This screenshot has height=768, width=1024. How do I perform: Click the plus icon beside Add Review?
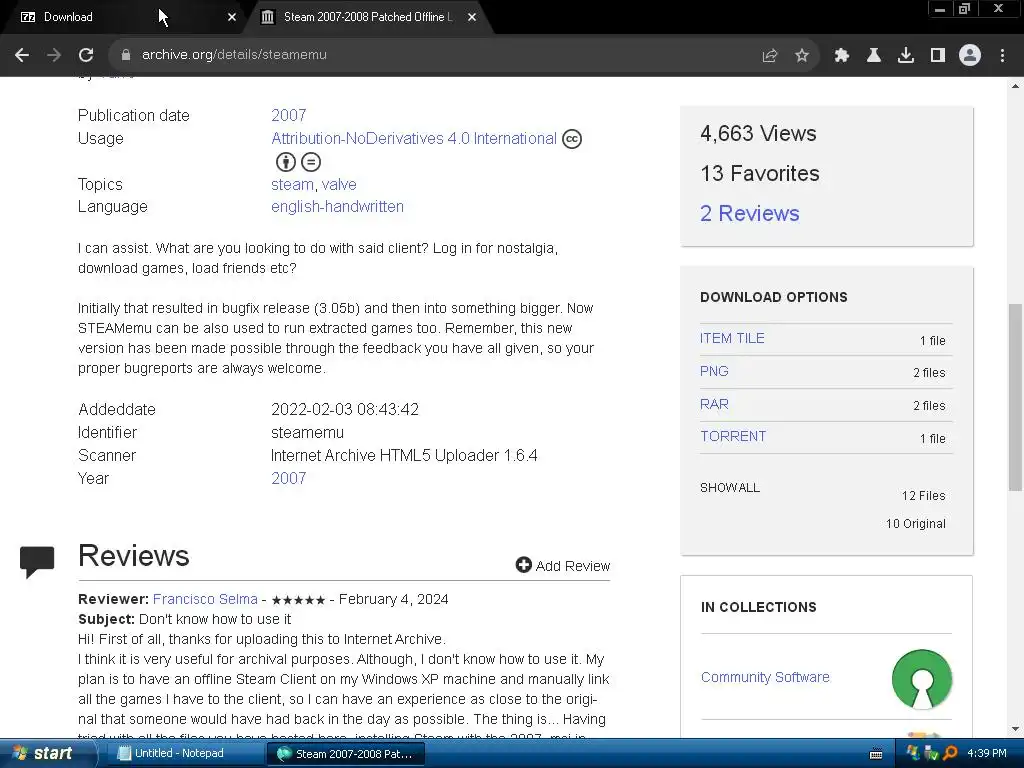click(523, 565)
